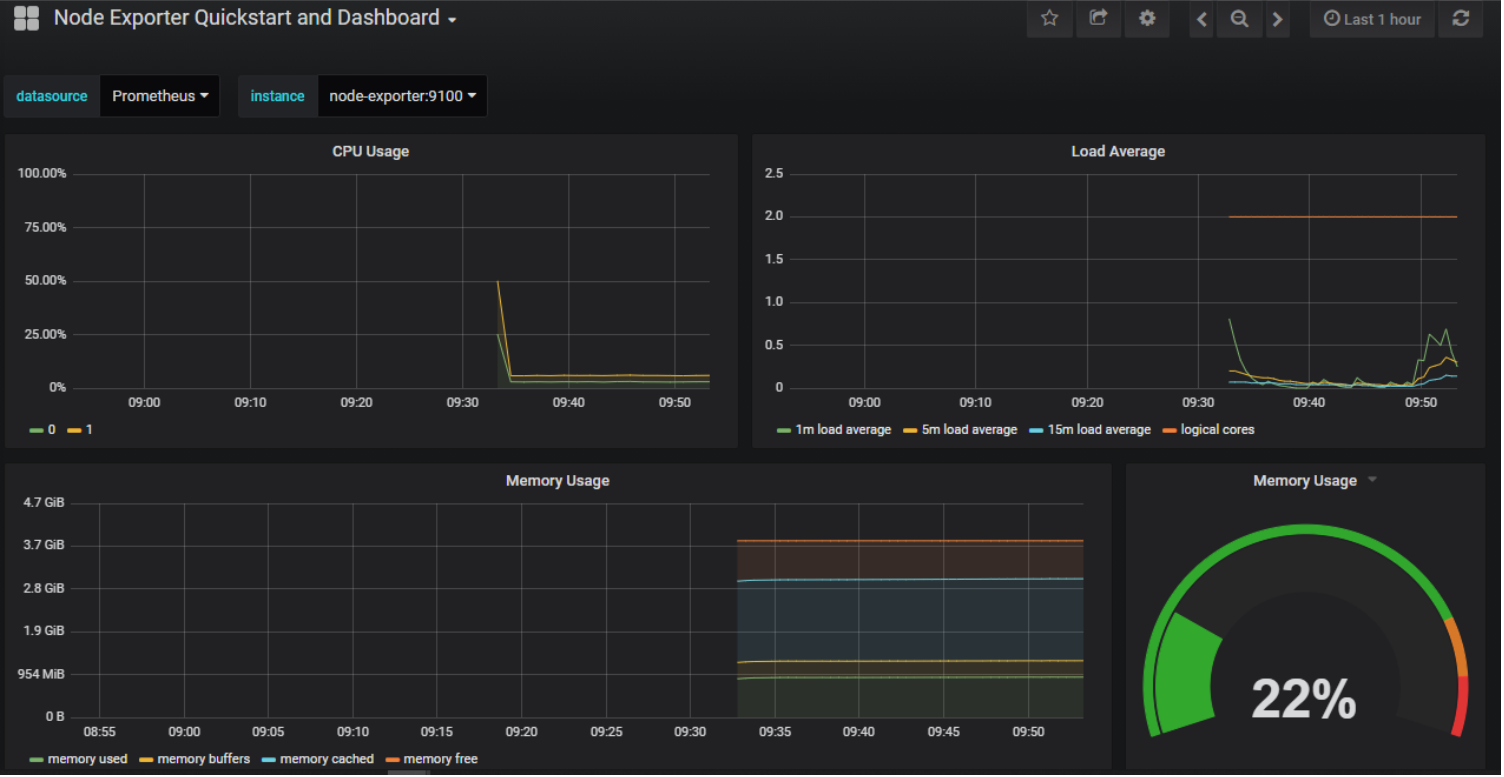Toggle 1m load average series
The width and height of the screenshot is (1504, 777).
pyautogui.click(x=834, y=429)
